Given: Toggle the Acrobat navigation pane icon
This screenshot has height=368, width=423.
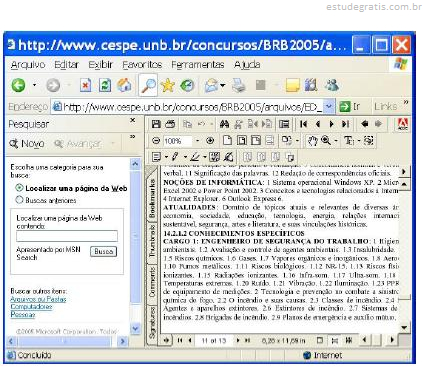Looking at the screenshot, I should pos(284,124).
